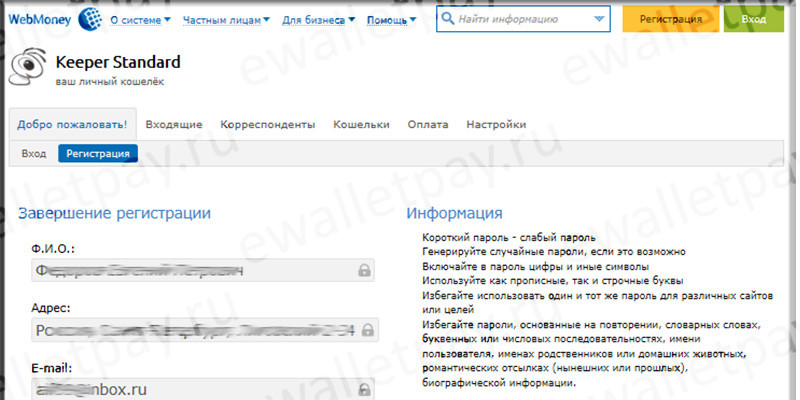The height and width of the screenshot is (400, 800).
Task: Click the lock icon in E-mail field
Action: 364,390
